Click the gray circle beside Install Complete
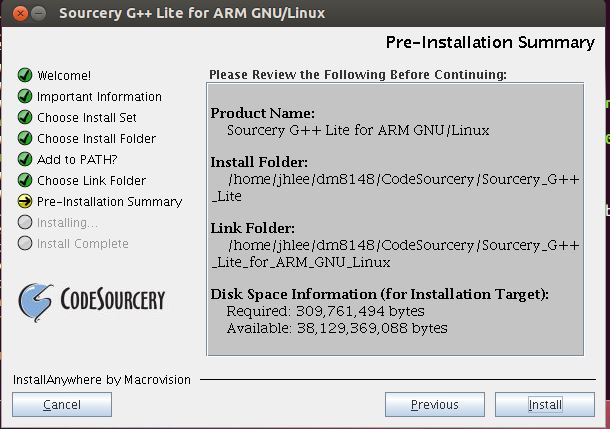Image resolution: width=610 pixels, height=429 pixels. (24, 244)
